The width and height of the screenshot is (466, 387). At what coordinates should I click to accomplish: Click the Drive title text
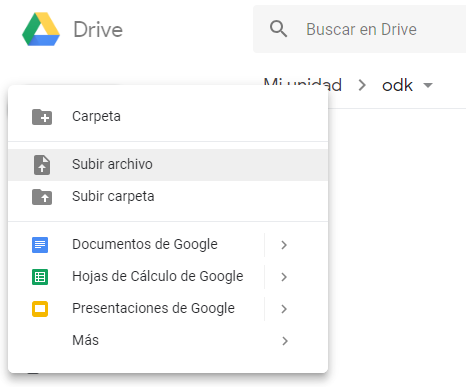98,30
